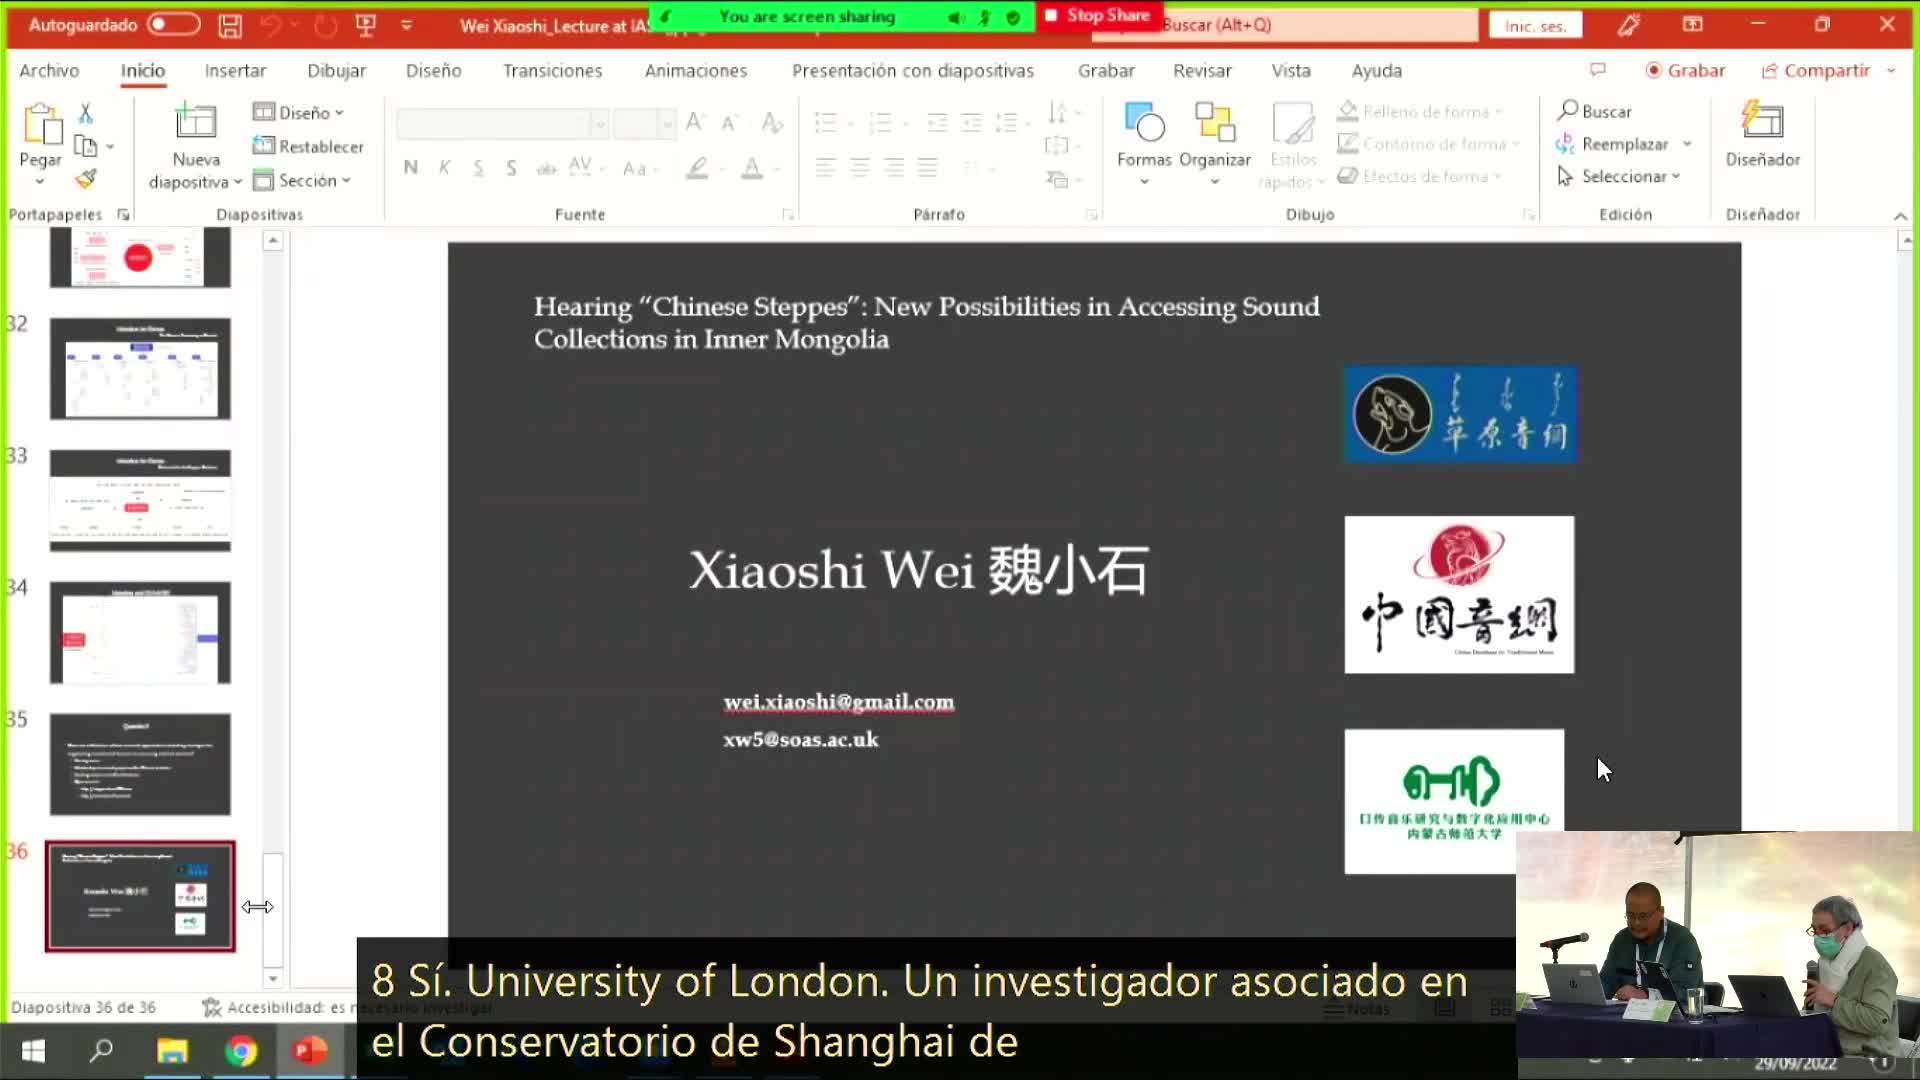
Task: Click the Redo arrow icon
Action: (324, 25)
